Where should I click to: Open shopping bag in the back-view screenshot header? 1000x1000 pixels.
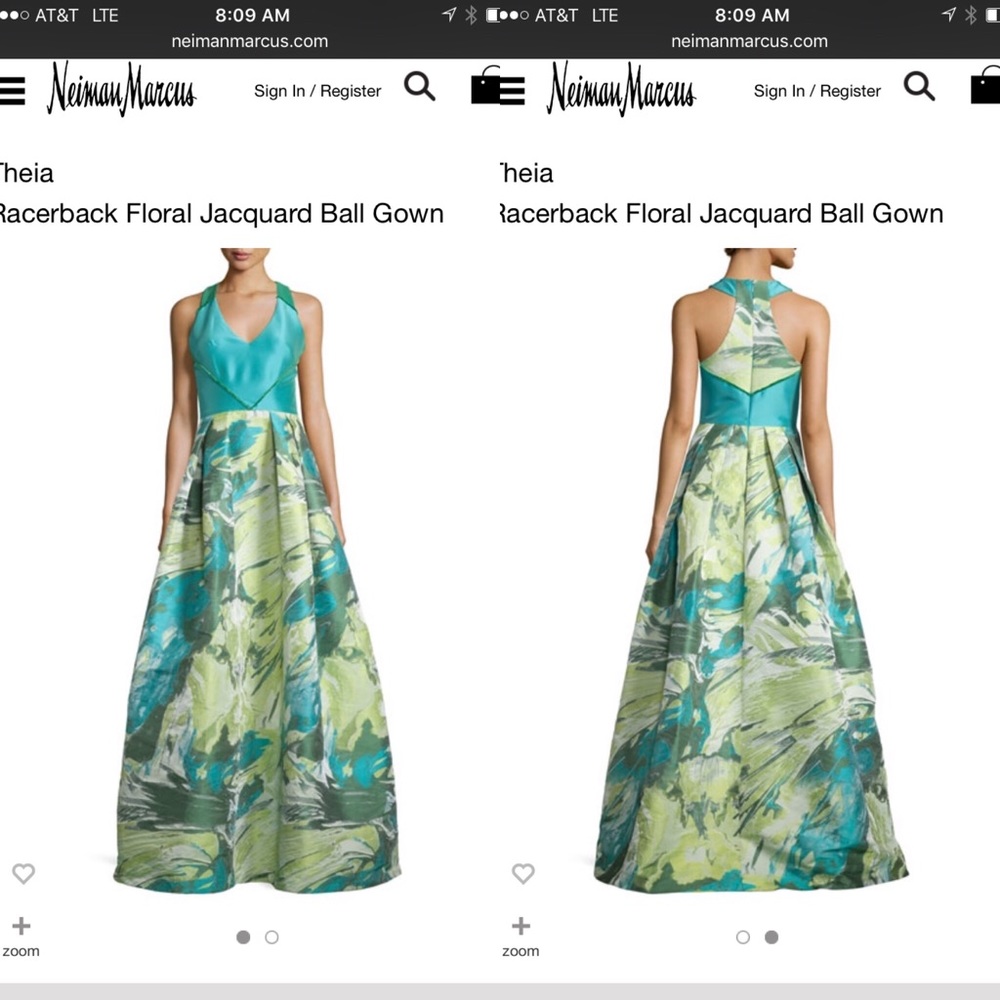coord(986,86)
